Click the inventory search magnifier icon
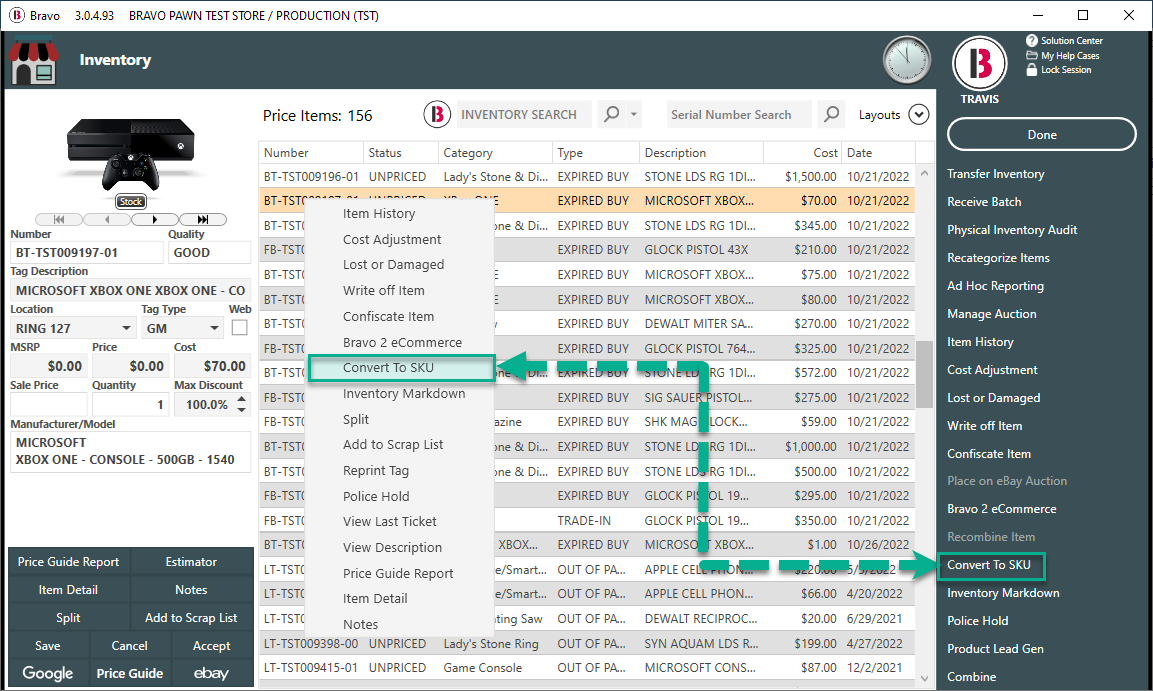Viewport: 1153px width, 691px height. click(x=611, y=115)
